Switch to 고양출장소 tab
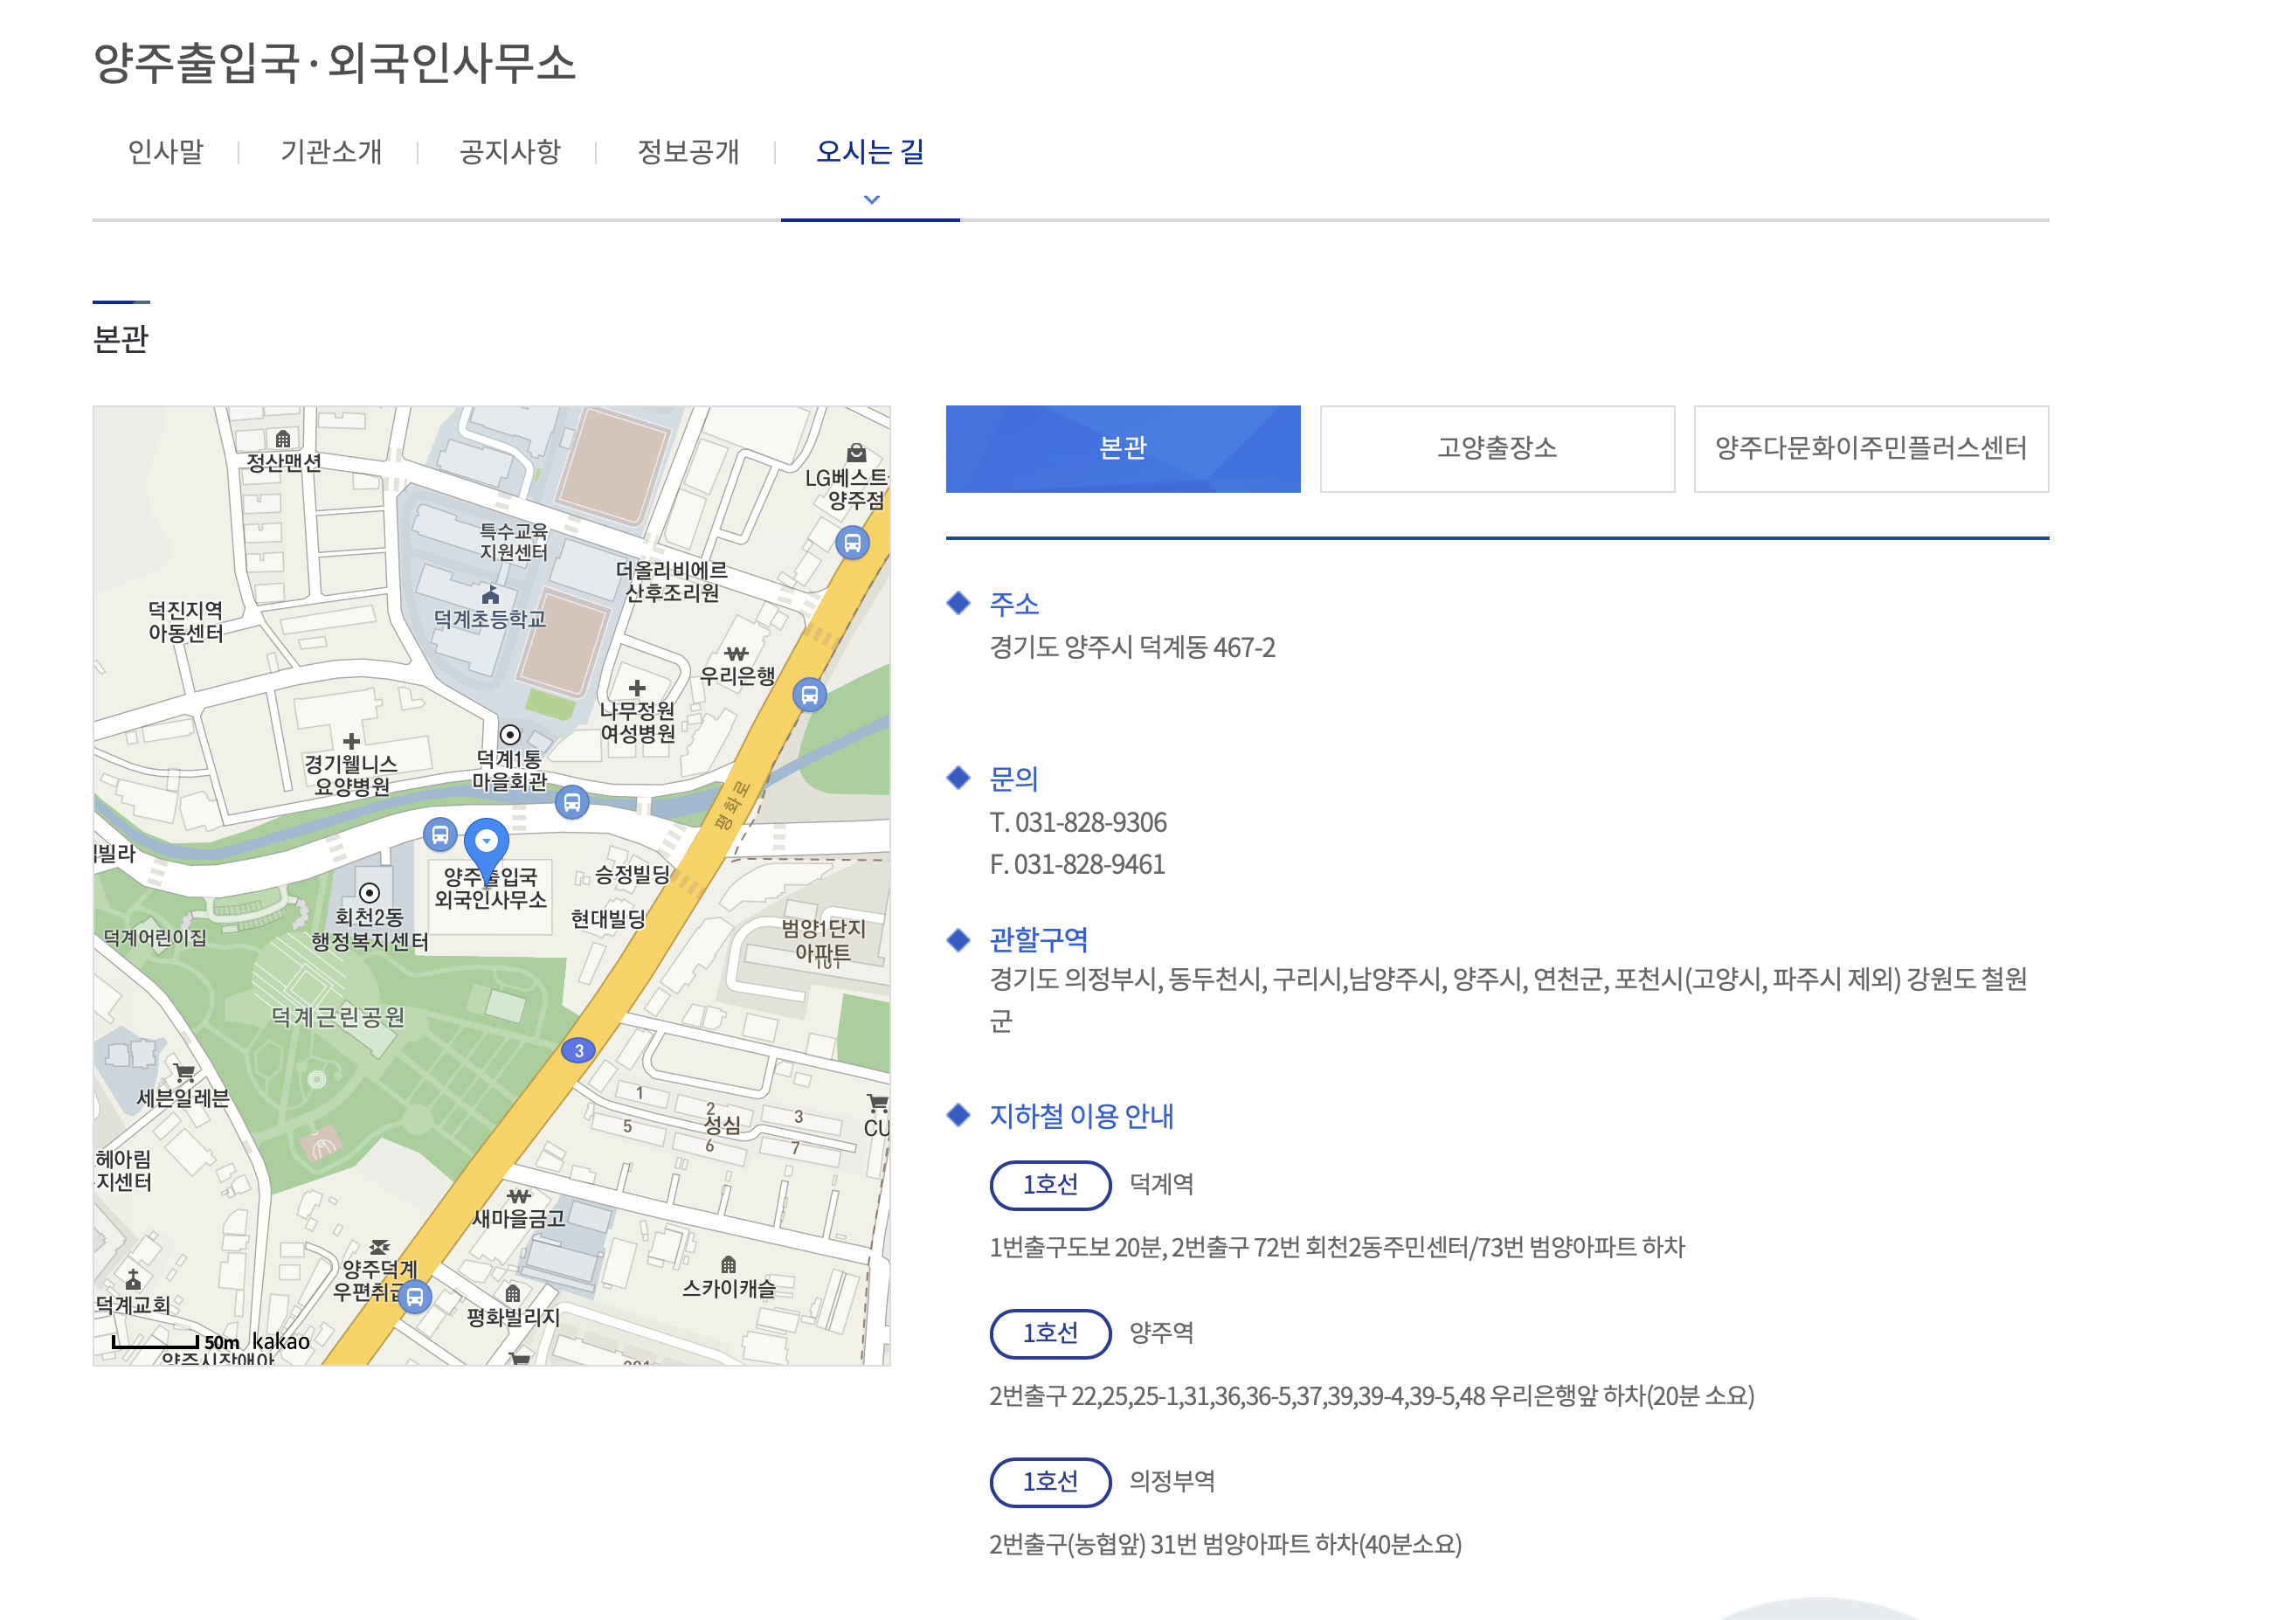The height and width of the screenshot is (1620, 2296). coord(1496,449)
